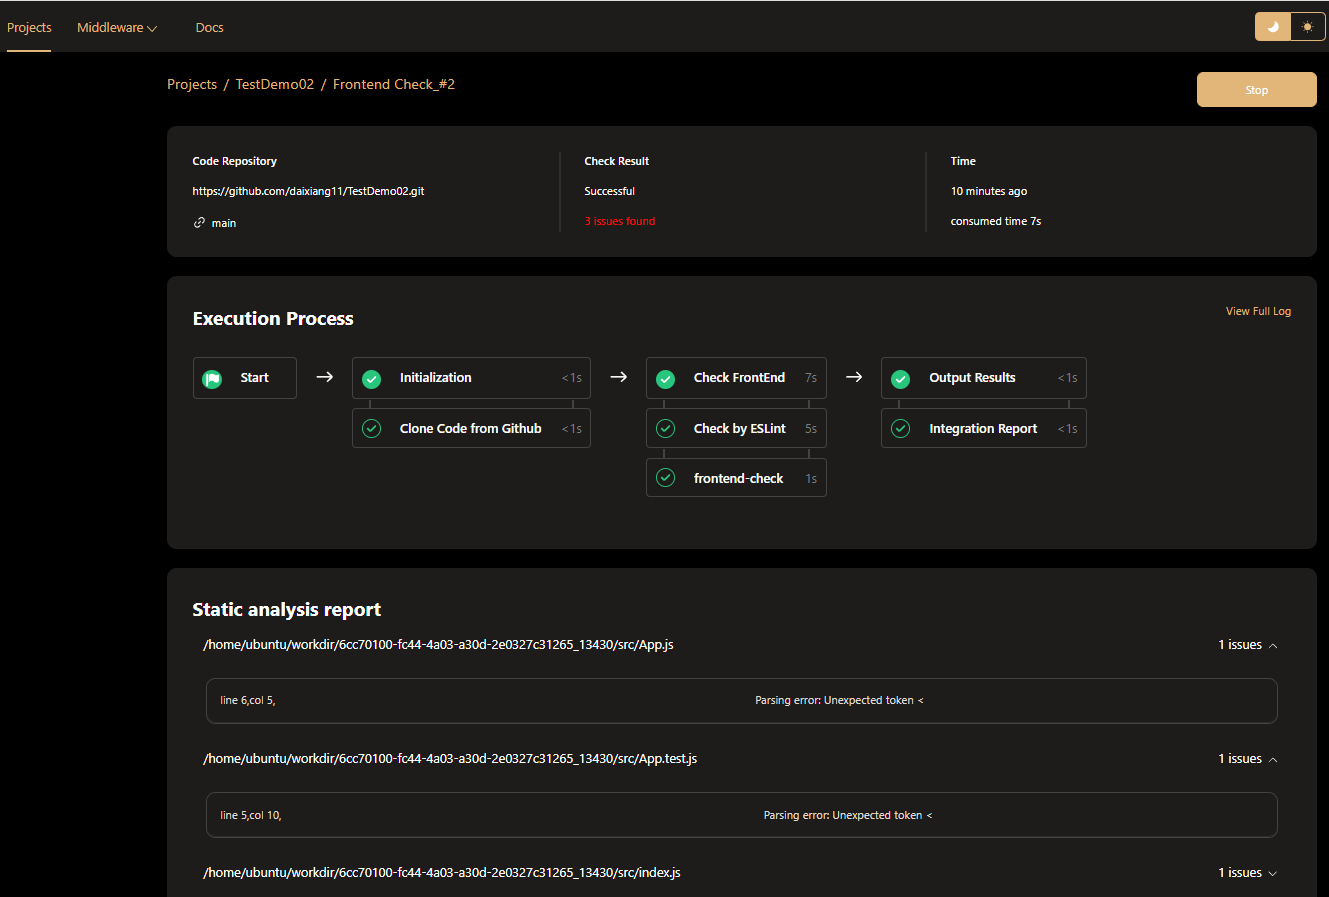Open the Middleware dropdown menu

pyautogui.click(x=117, y=28)
